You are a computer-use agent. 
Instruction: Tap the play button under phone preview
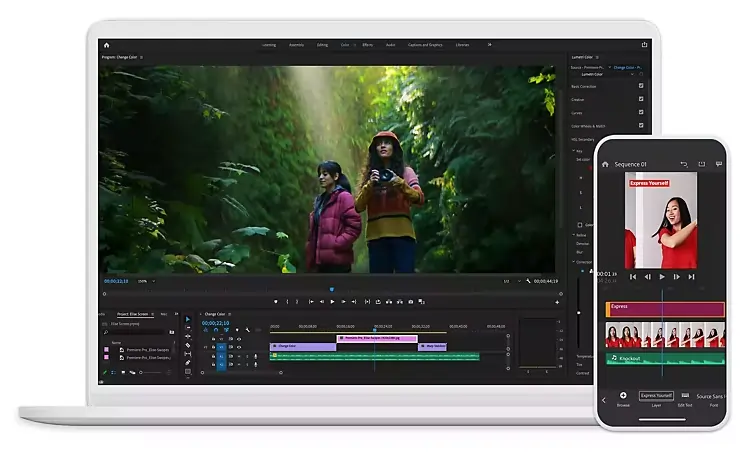[x=662, y=276]
